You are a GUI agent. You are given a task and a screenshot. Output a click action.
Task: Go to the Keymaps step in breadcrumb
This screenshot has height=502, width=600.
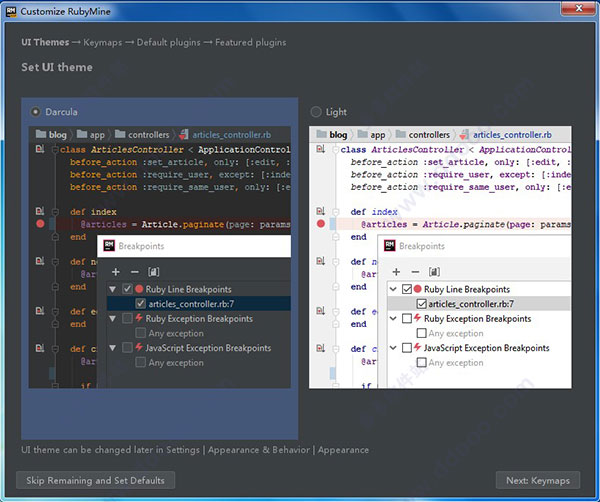pyautogui.click(x=103, y=42)
